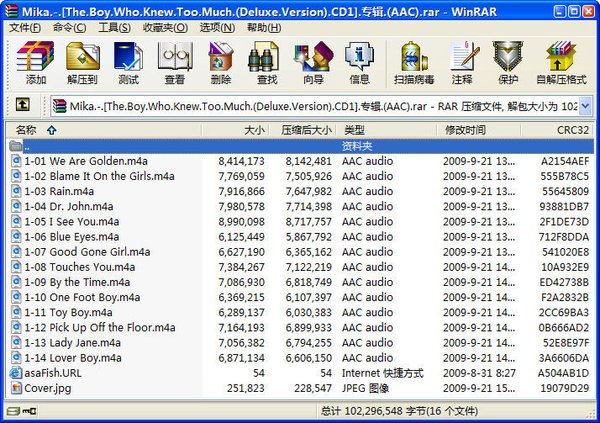The width and height of the screenshot is (600, 423).
Task: Click the 'JPEG 图像' type cell
Action: [x=365, y=388]
